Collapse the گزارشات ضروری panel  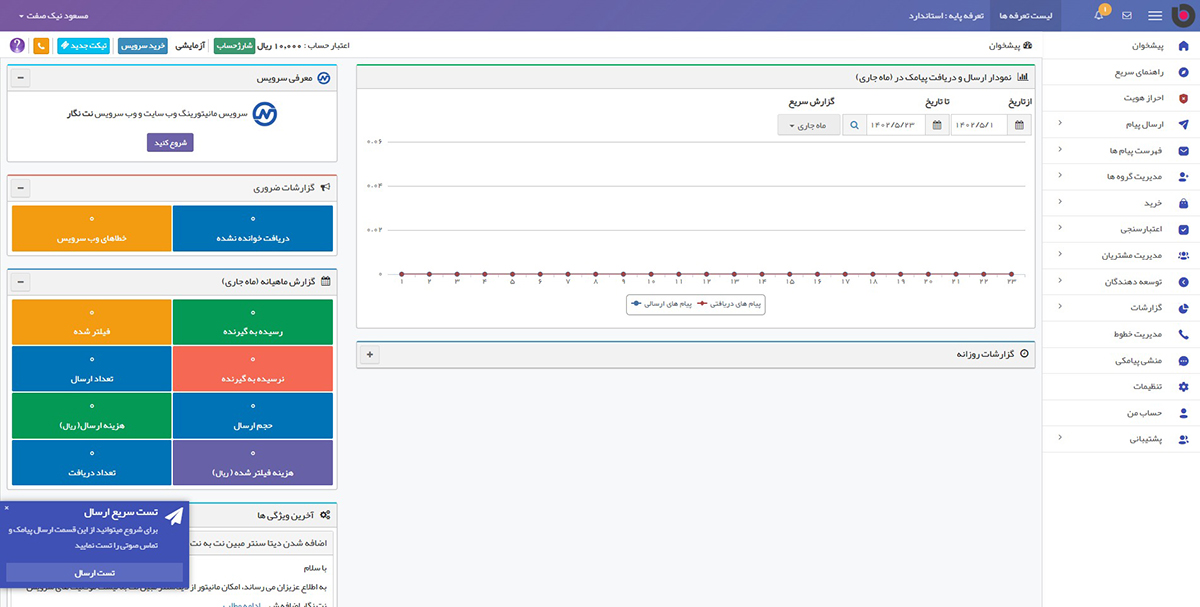point(22,188)
